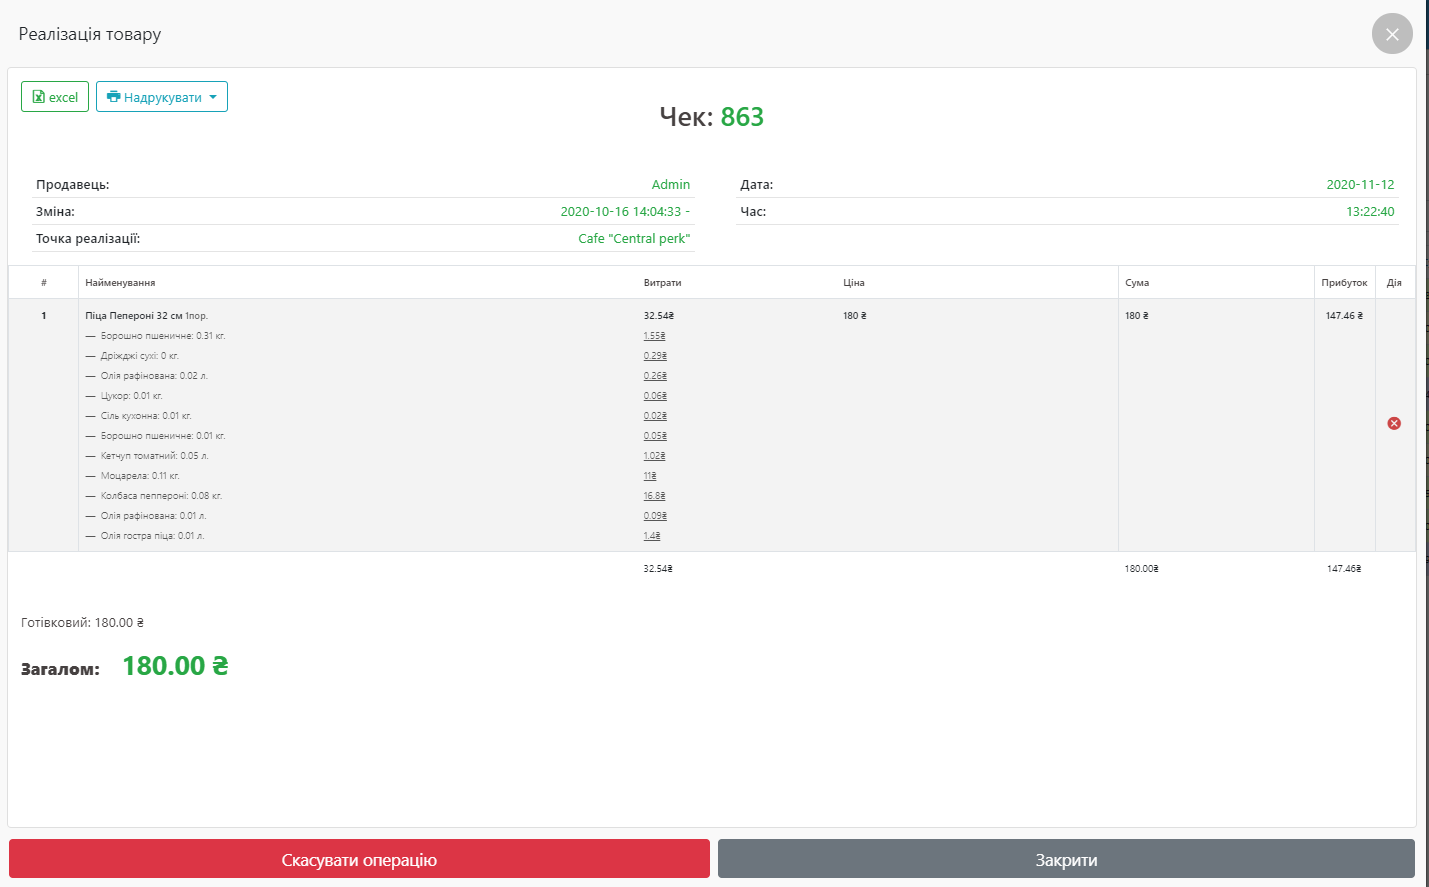Open the 1.55₴ cost link for Борошно пшеничне

654,336
